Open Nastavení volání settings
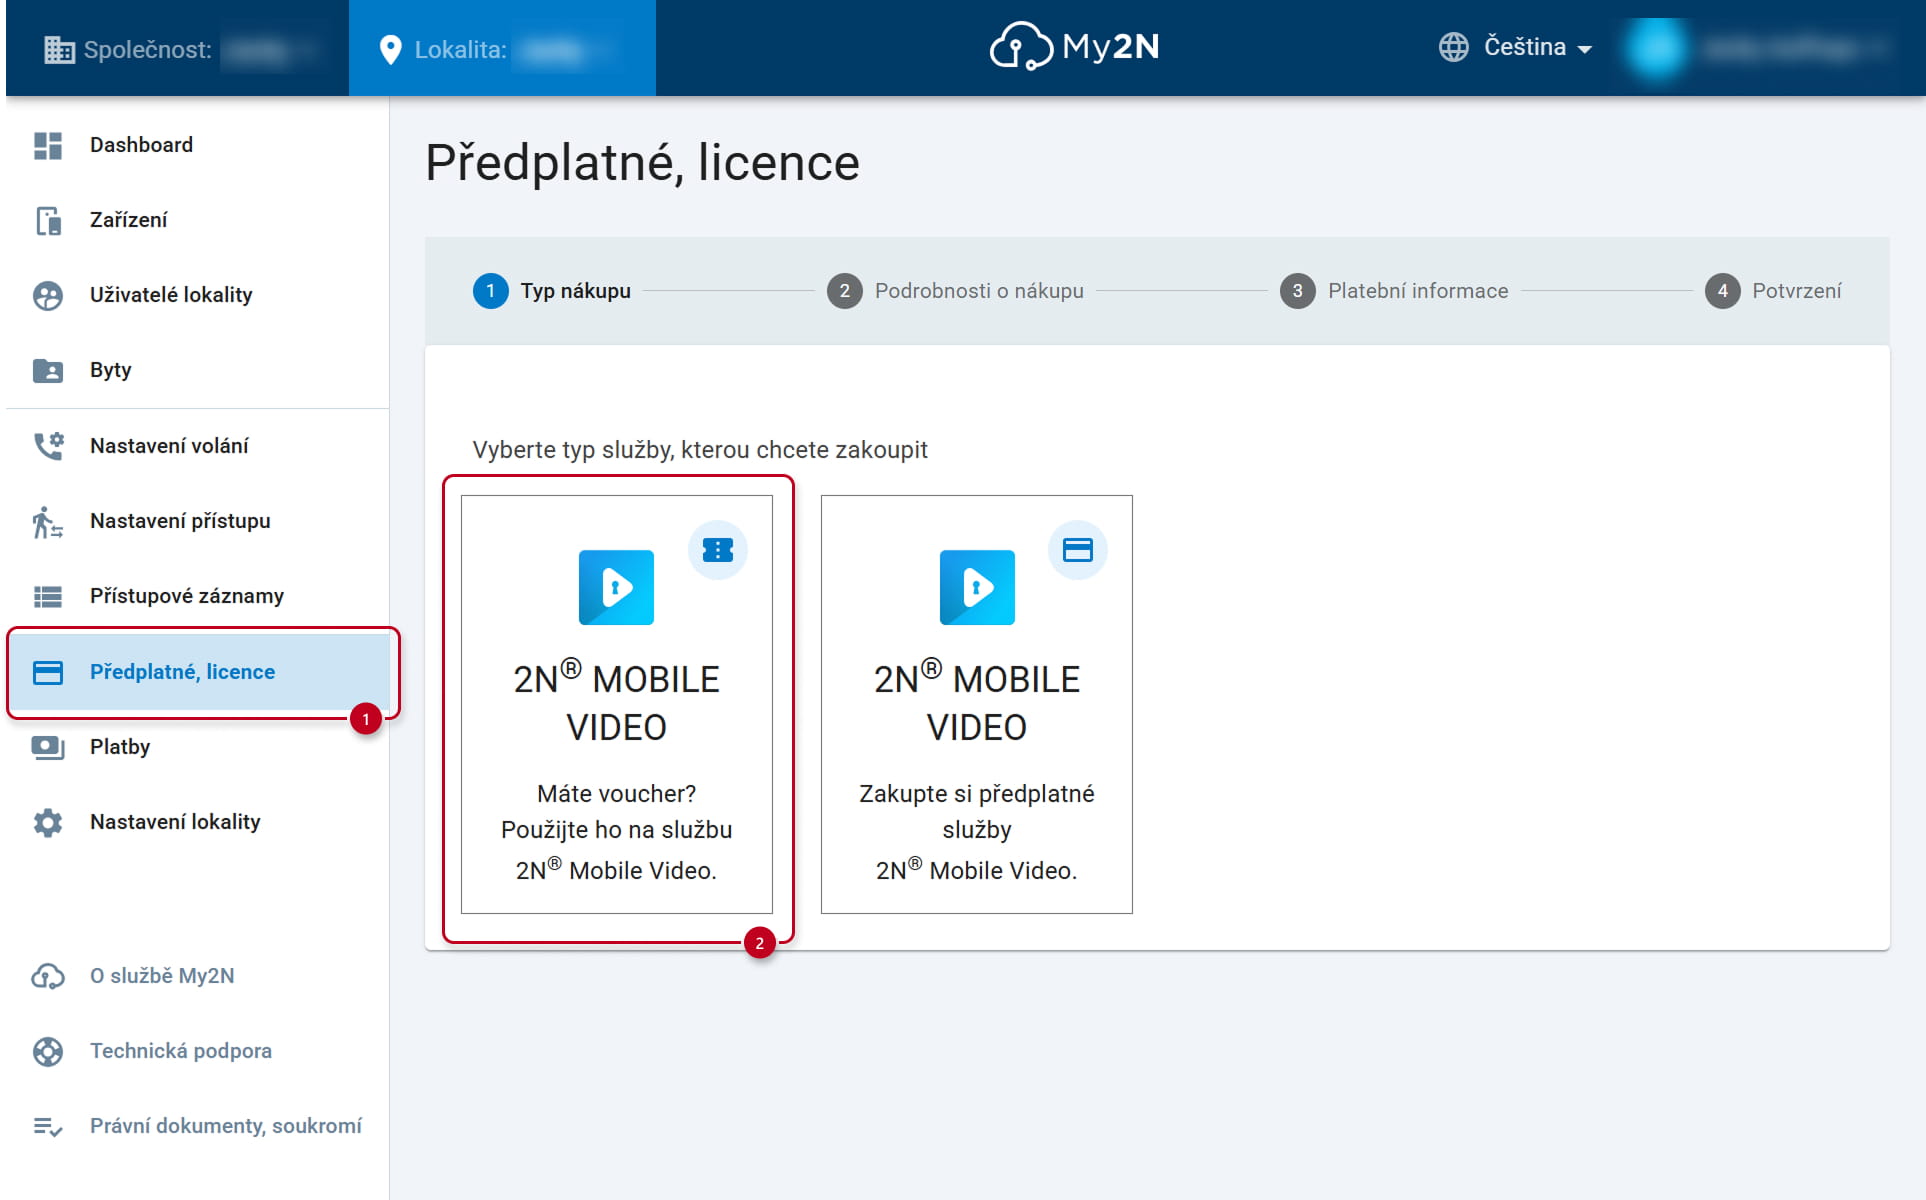Screen dimensions: 1926x1200 pos(198,446)
